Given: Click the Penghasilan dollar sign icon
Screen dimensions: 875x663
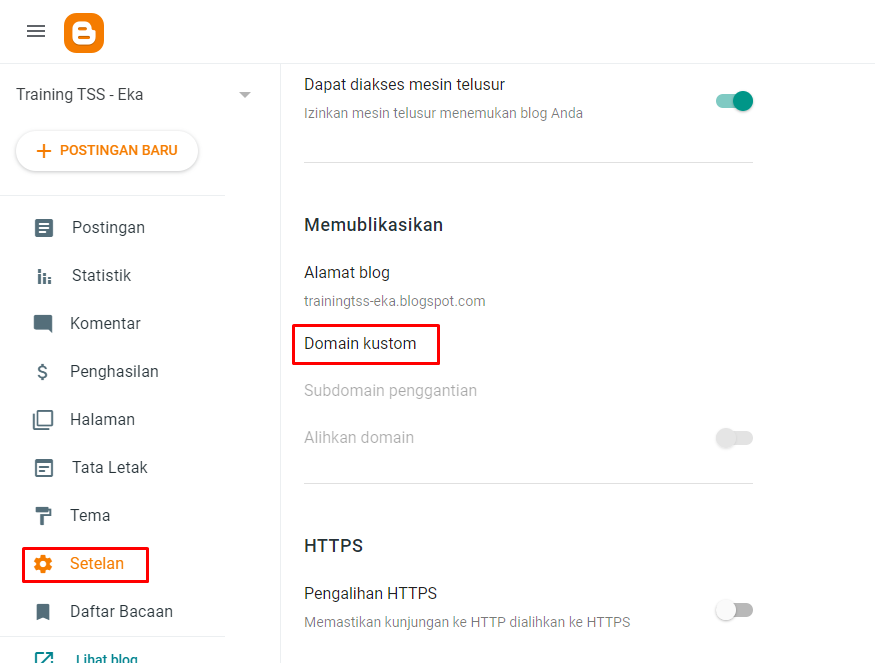Looking at the screenshot, I should point(43,372).
